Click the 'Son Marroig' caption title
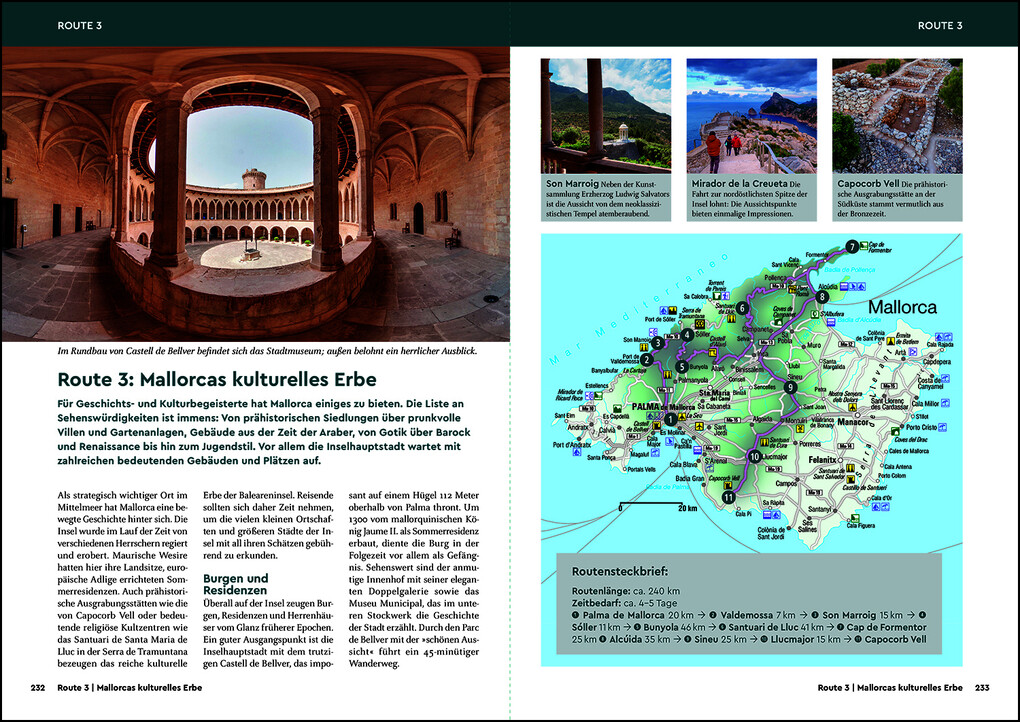The height and width of the screenshot is (722, 1020). [572, 184]
